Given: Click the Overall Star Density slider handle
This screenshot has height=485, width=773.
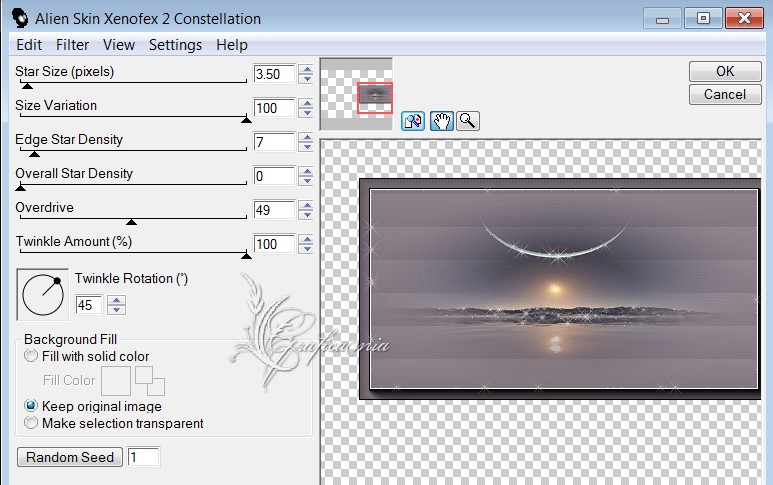Looking at the screenshot, I should pyautogui.click(x=20, y=188).
